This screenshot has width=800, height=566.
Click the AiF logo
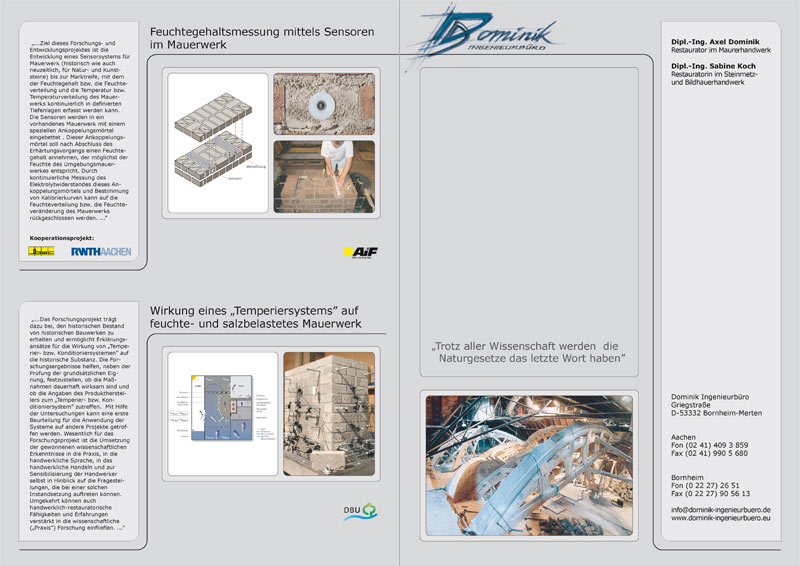coord(360,252)
